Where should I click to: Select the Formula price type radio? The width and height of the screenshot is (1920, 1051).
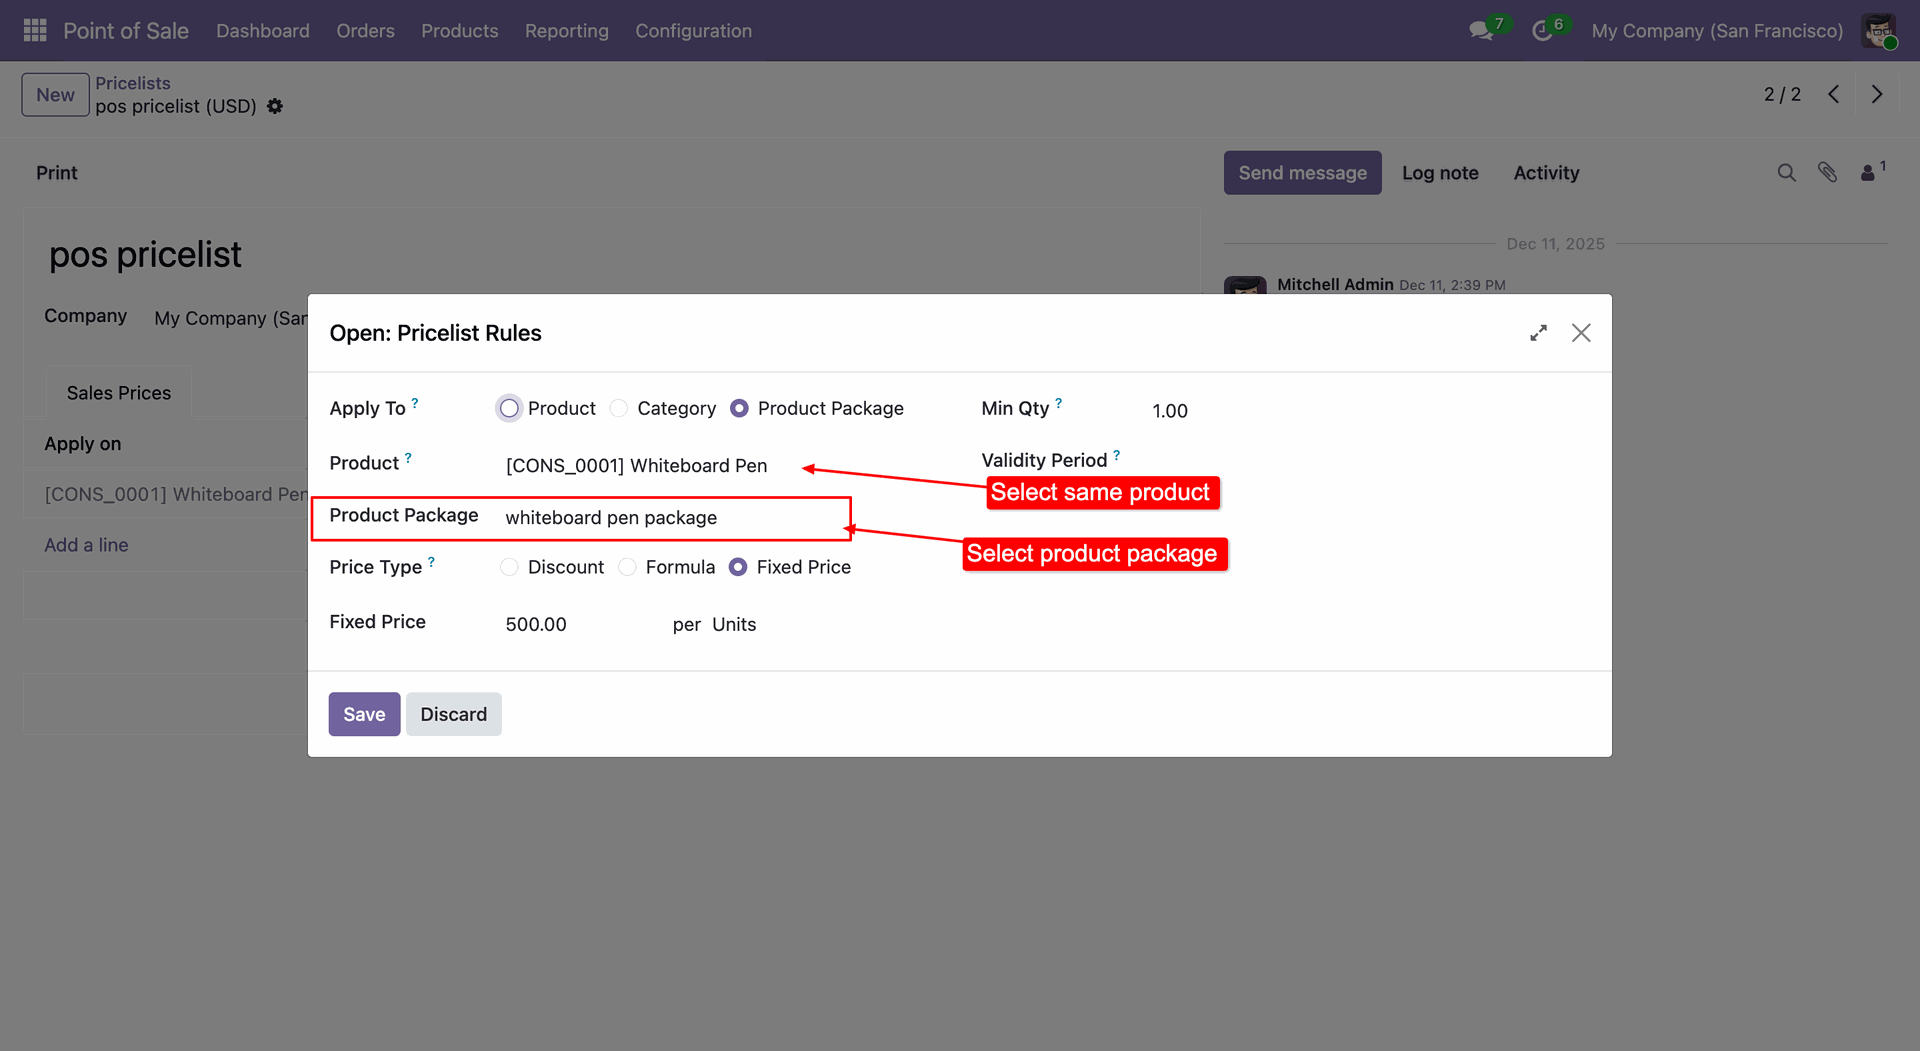[x=628, y=567]
